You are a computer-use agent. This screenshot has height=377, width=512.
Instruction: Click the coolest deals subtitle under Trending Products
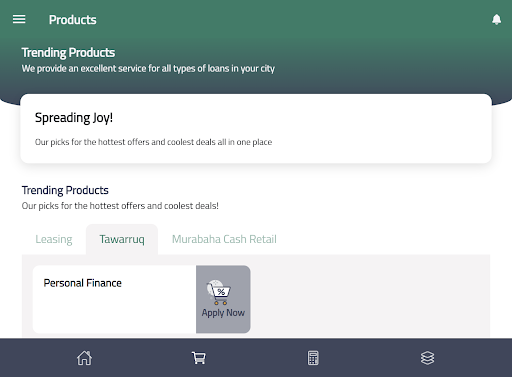[x=120, y=206]
